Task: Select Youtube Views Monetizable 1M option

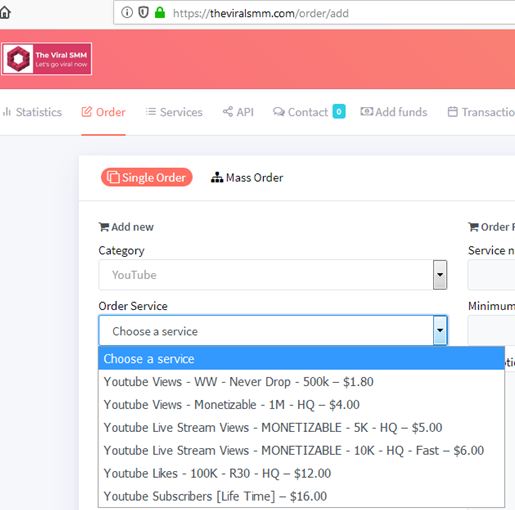Action: coord(301,405)
